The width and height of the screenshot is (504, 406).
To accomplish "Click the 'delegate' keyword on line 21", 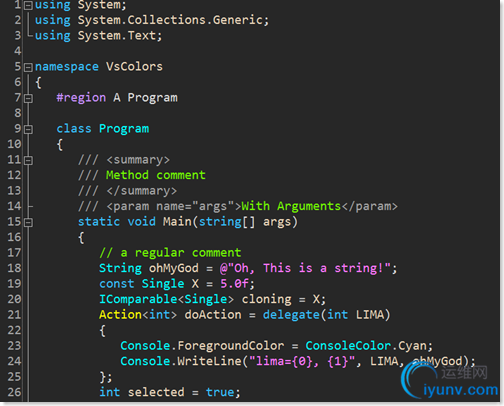I will point(291,315).
